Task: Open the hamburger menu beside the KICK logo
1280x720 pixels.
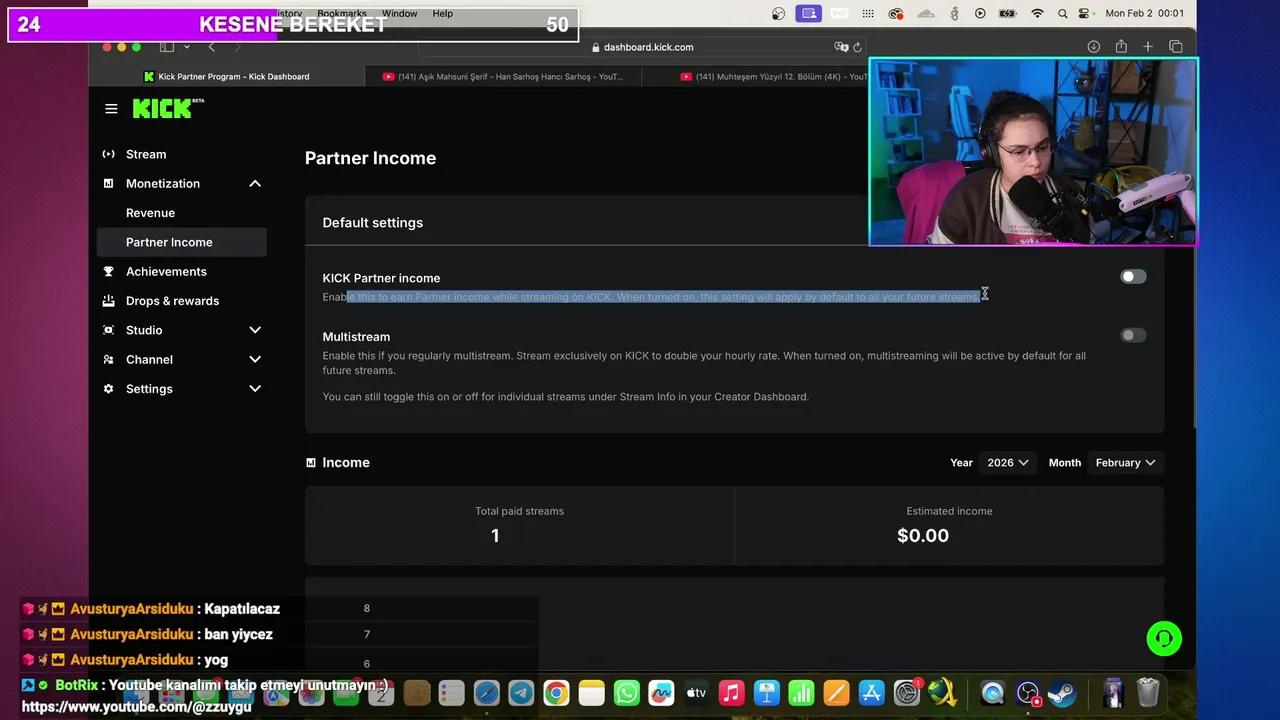Action: 111,109
